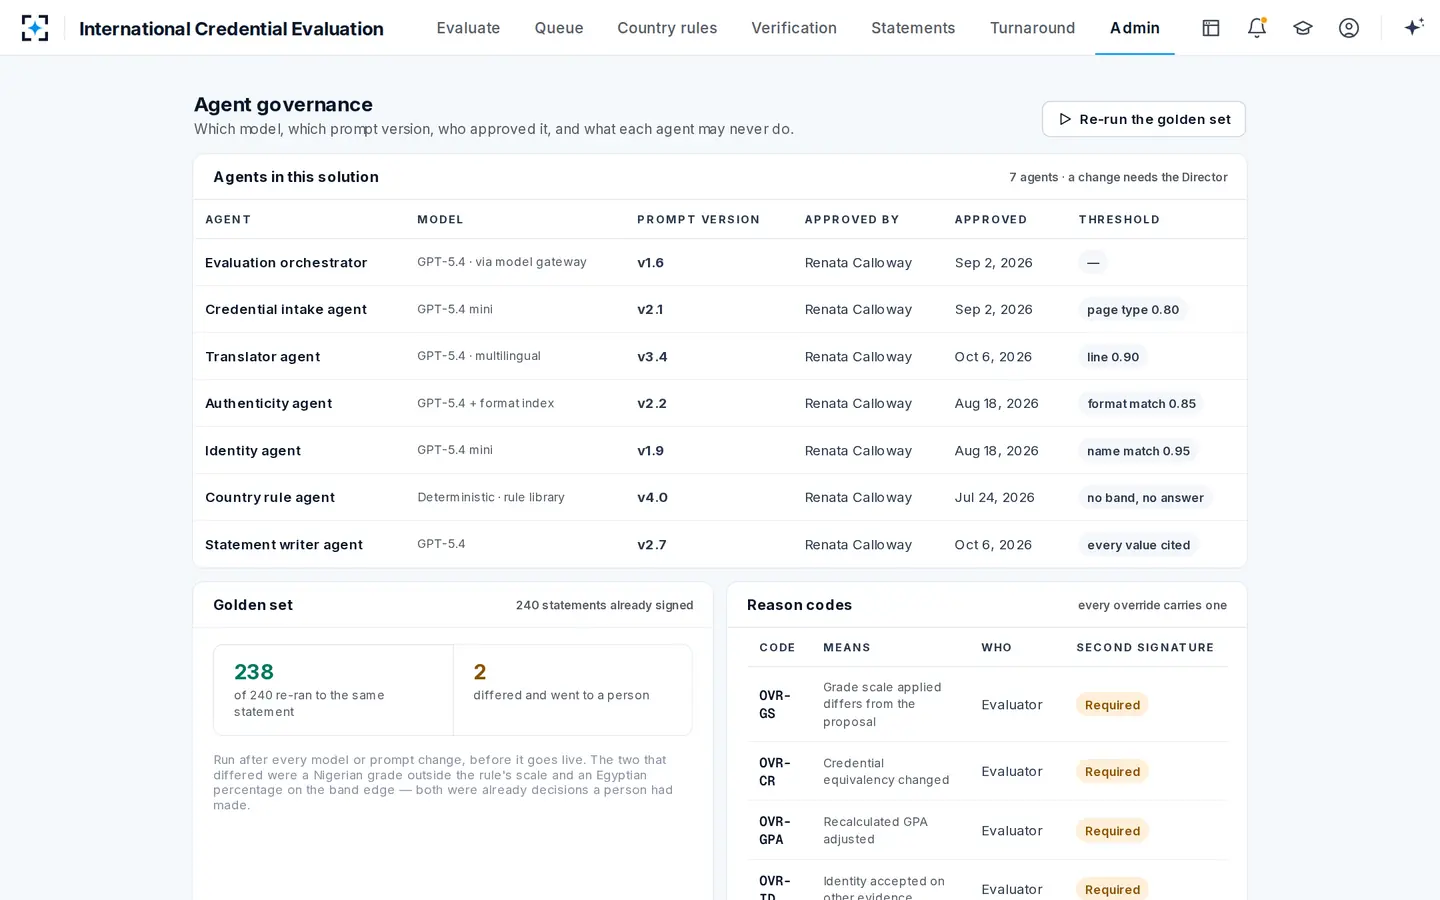The height and width of the screenshot is (900, 1440).
Task: Click the PROMPT VERSION column header
Action: [x=698, y=220]
